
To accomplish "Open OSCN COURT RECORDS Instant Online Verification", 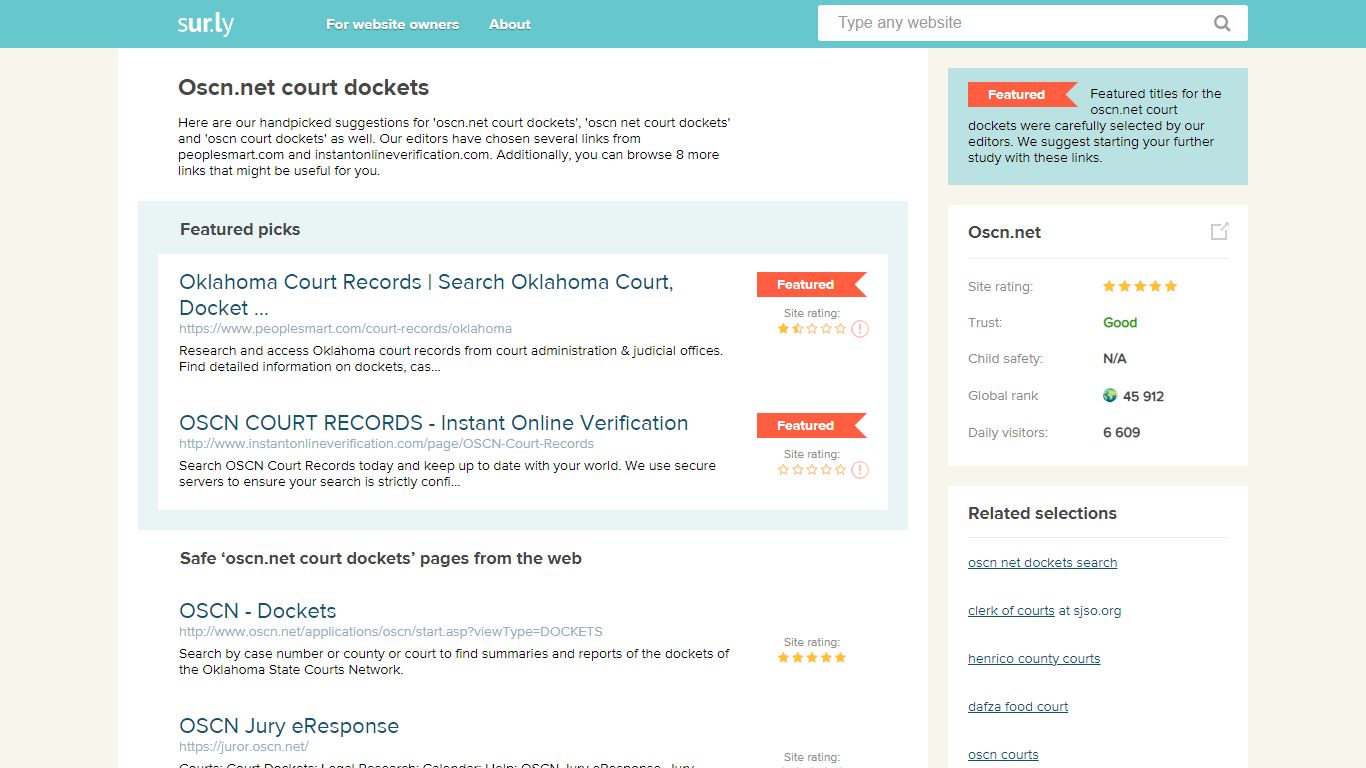I will (x=434, y=423).
